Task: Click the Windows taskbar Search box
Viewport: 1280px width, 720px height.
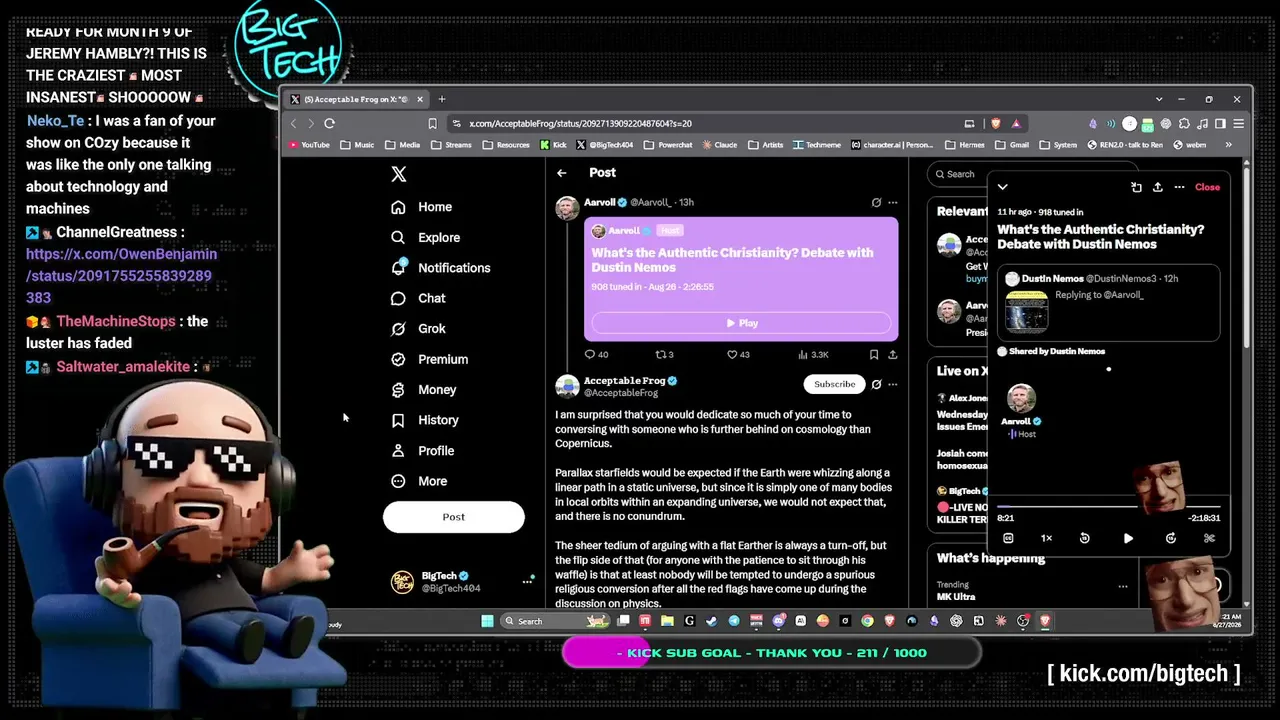Action: tap(556, 621)
